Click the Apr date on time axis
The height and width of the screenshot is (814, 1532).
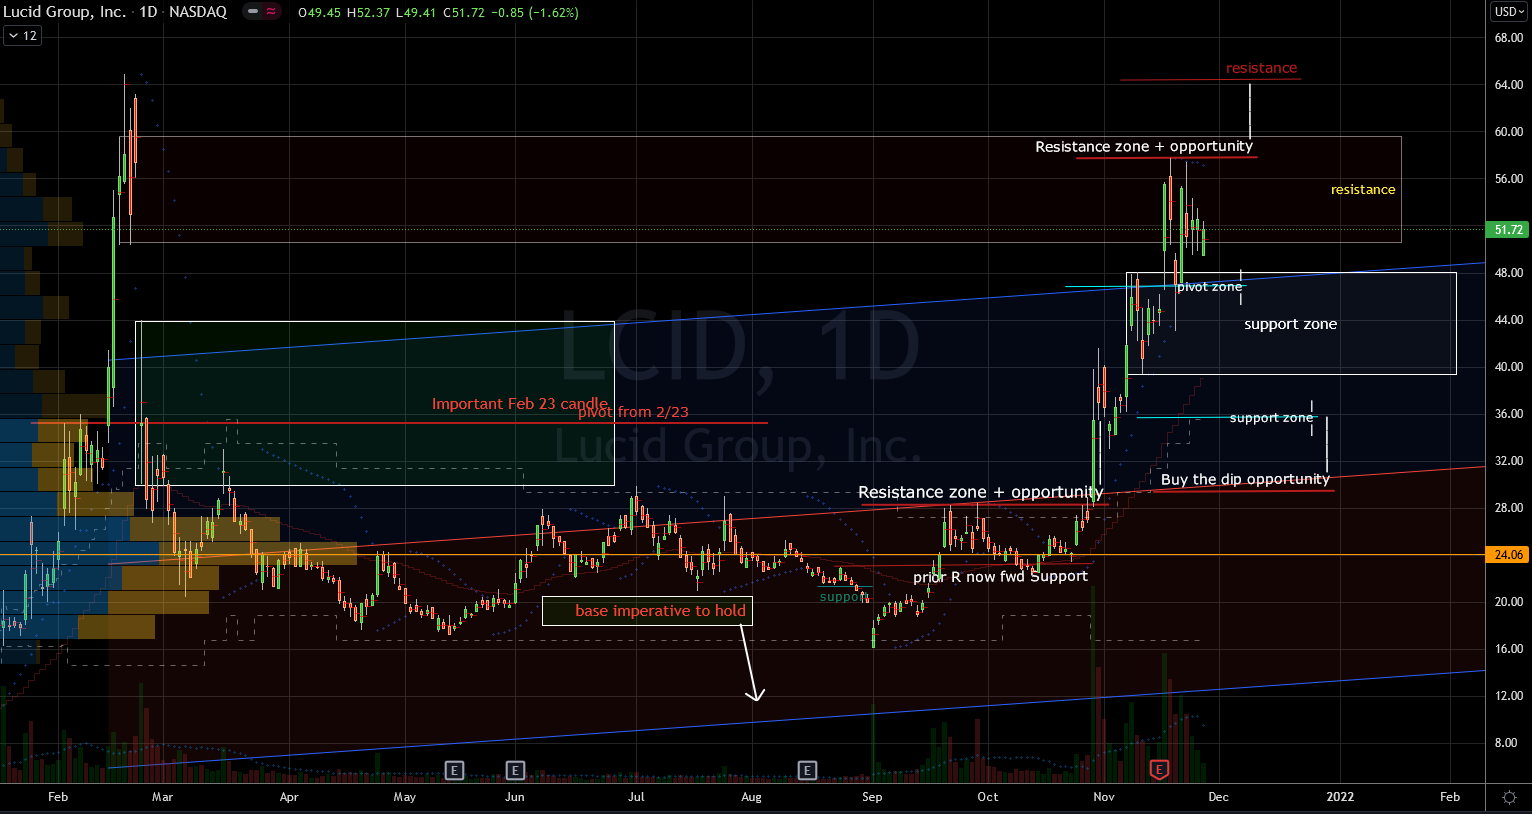289,797
